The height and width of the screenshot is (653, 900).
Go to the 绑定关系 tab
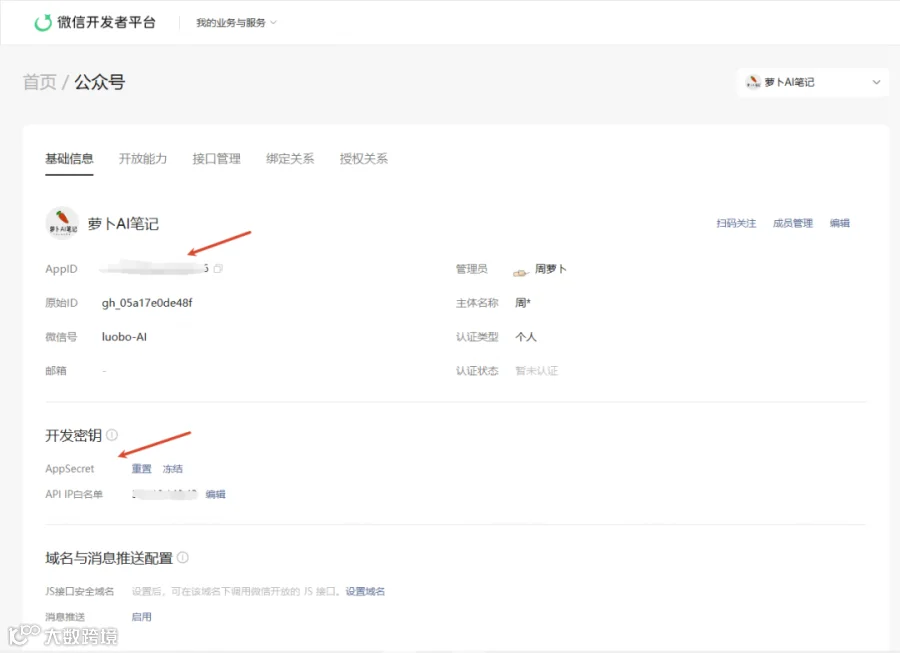click(290, 158)
